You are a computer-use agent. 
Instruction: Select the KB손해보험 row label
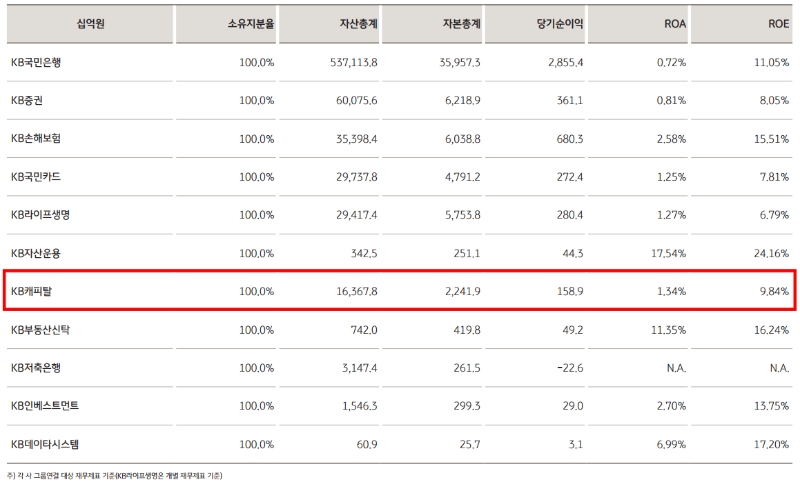click(x=37, y=138)
